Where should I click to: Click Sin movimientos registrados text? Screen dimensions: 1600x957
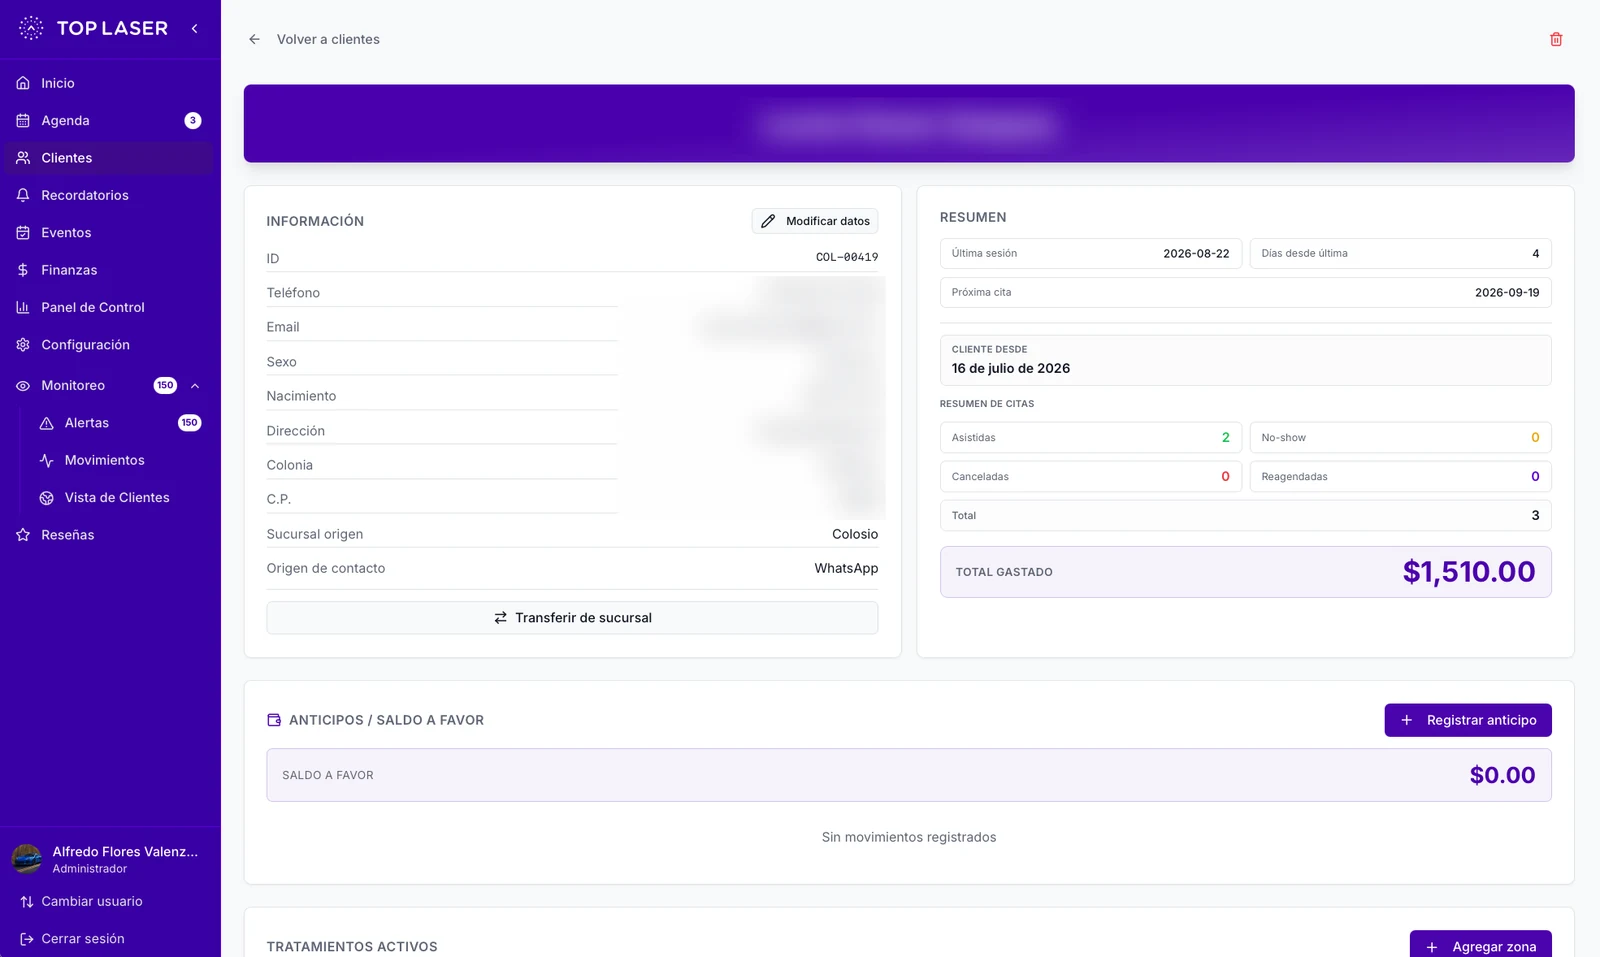909,837
